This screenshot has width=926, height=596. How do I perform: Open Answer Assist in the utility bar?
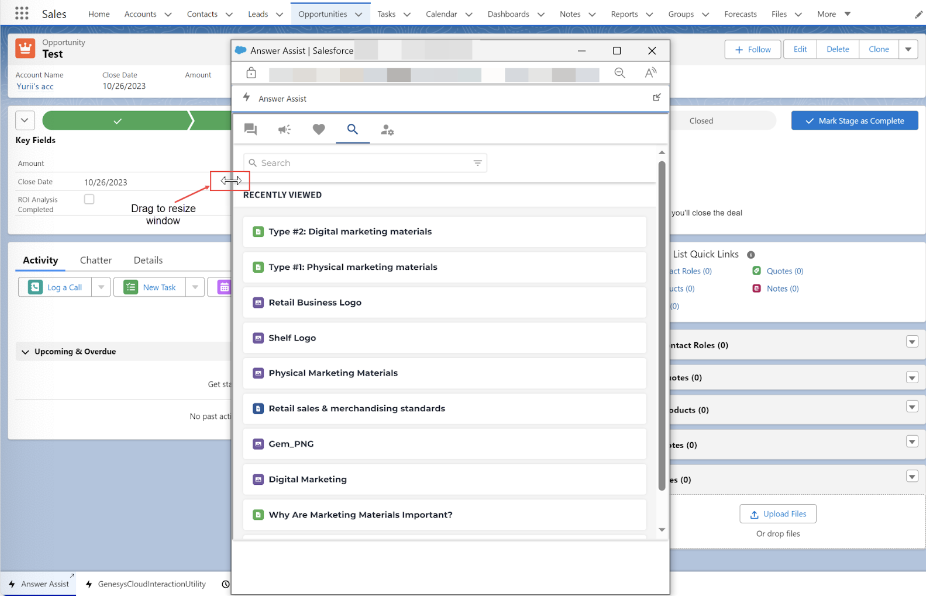(39, 584)
